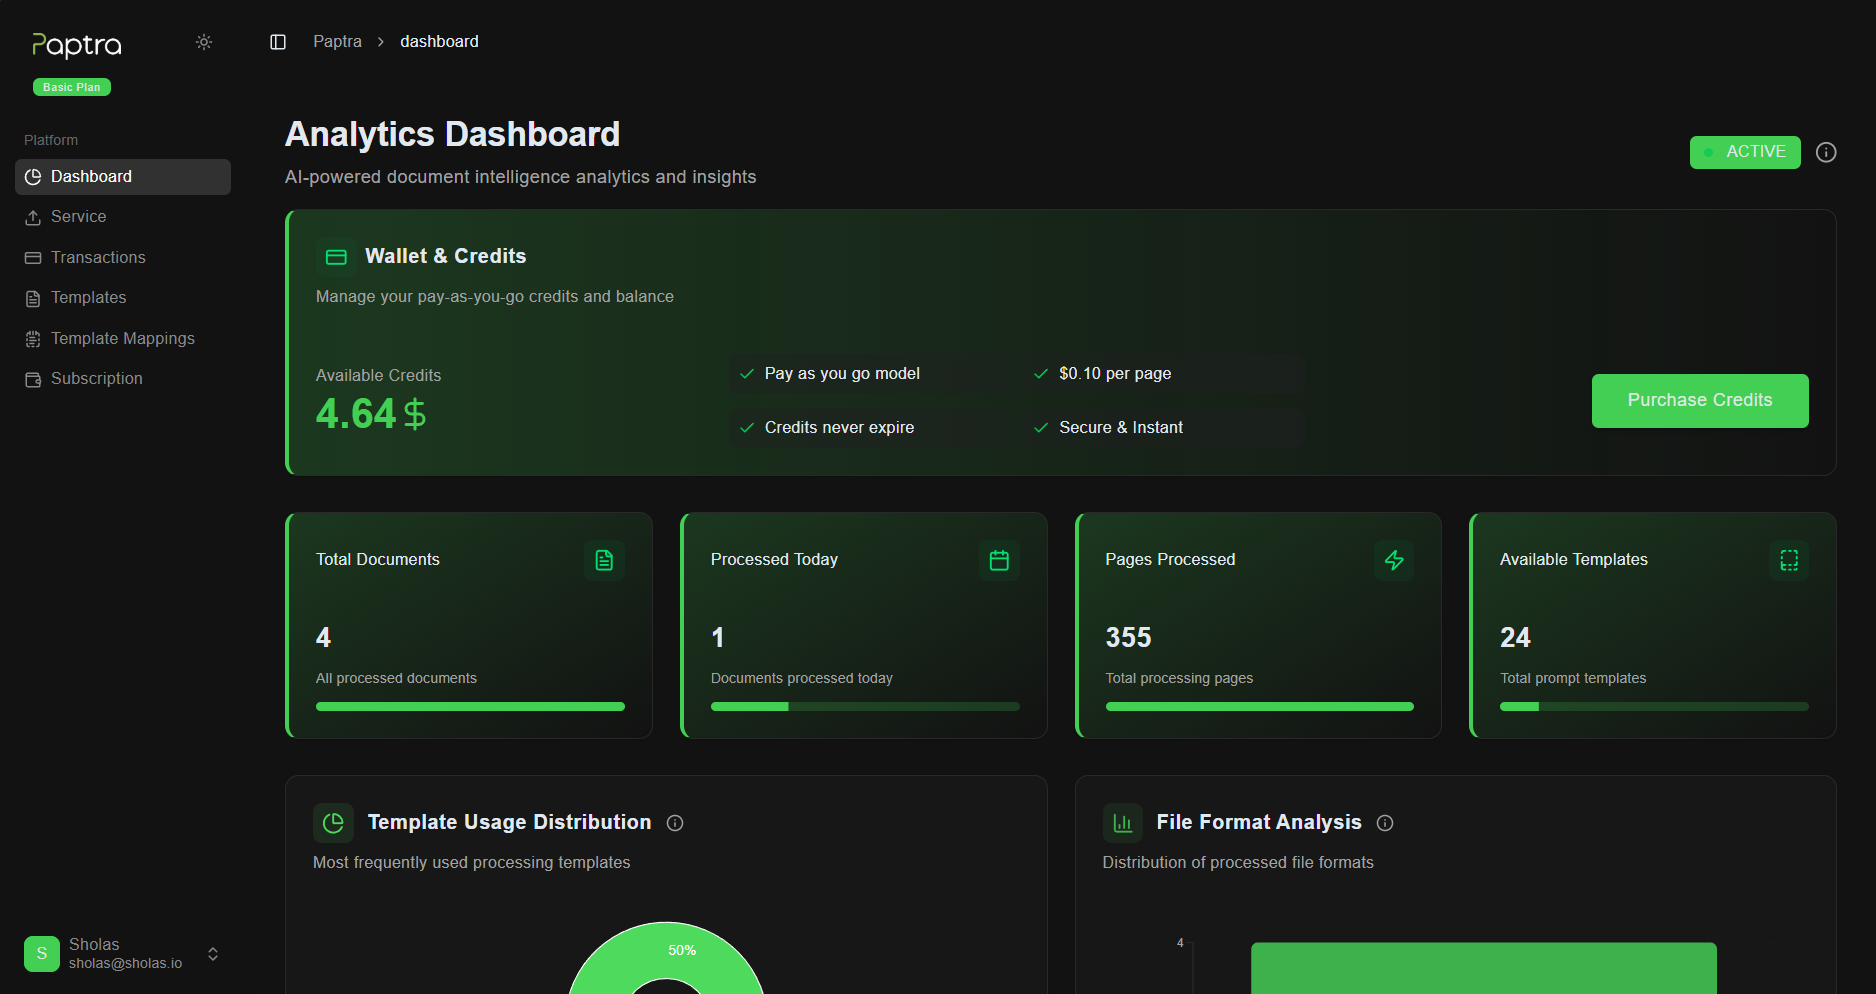Click the Transactions card icon

click(33, 258)
